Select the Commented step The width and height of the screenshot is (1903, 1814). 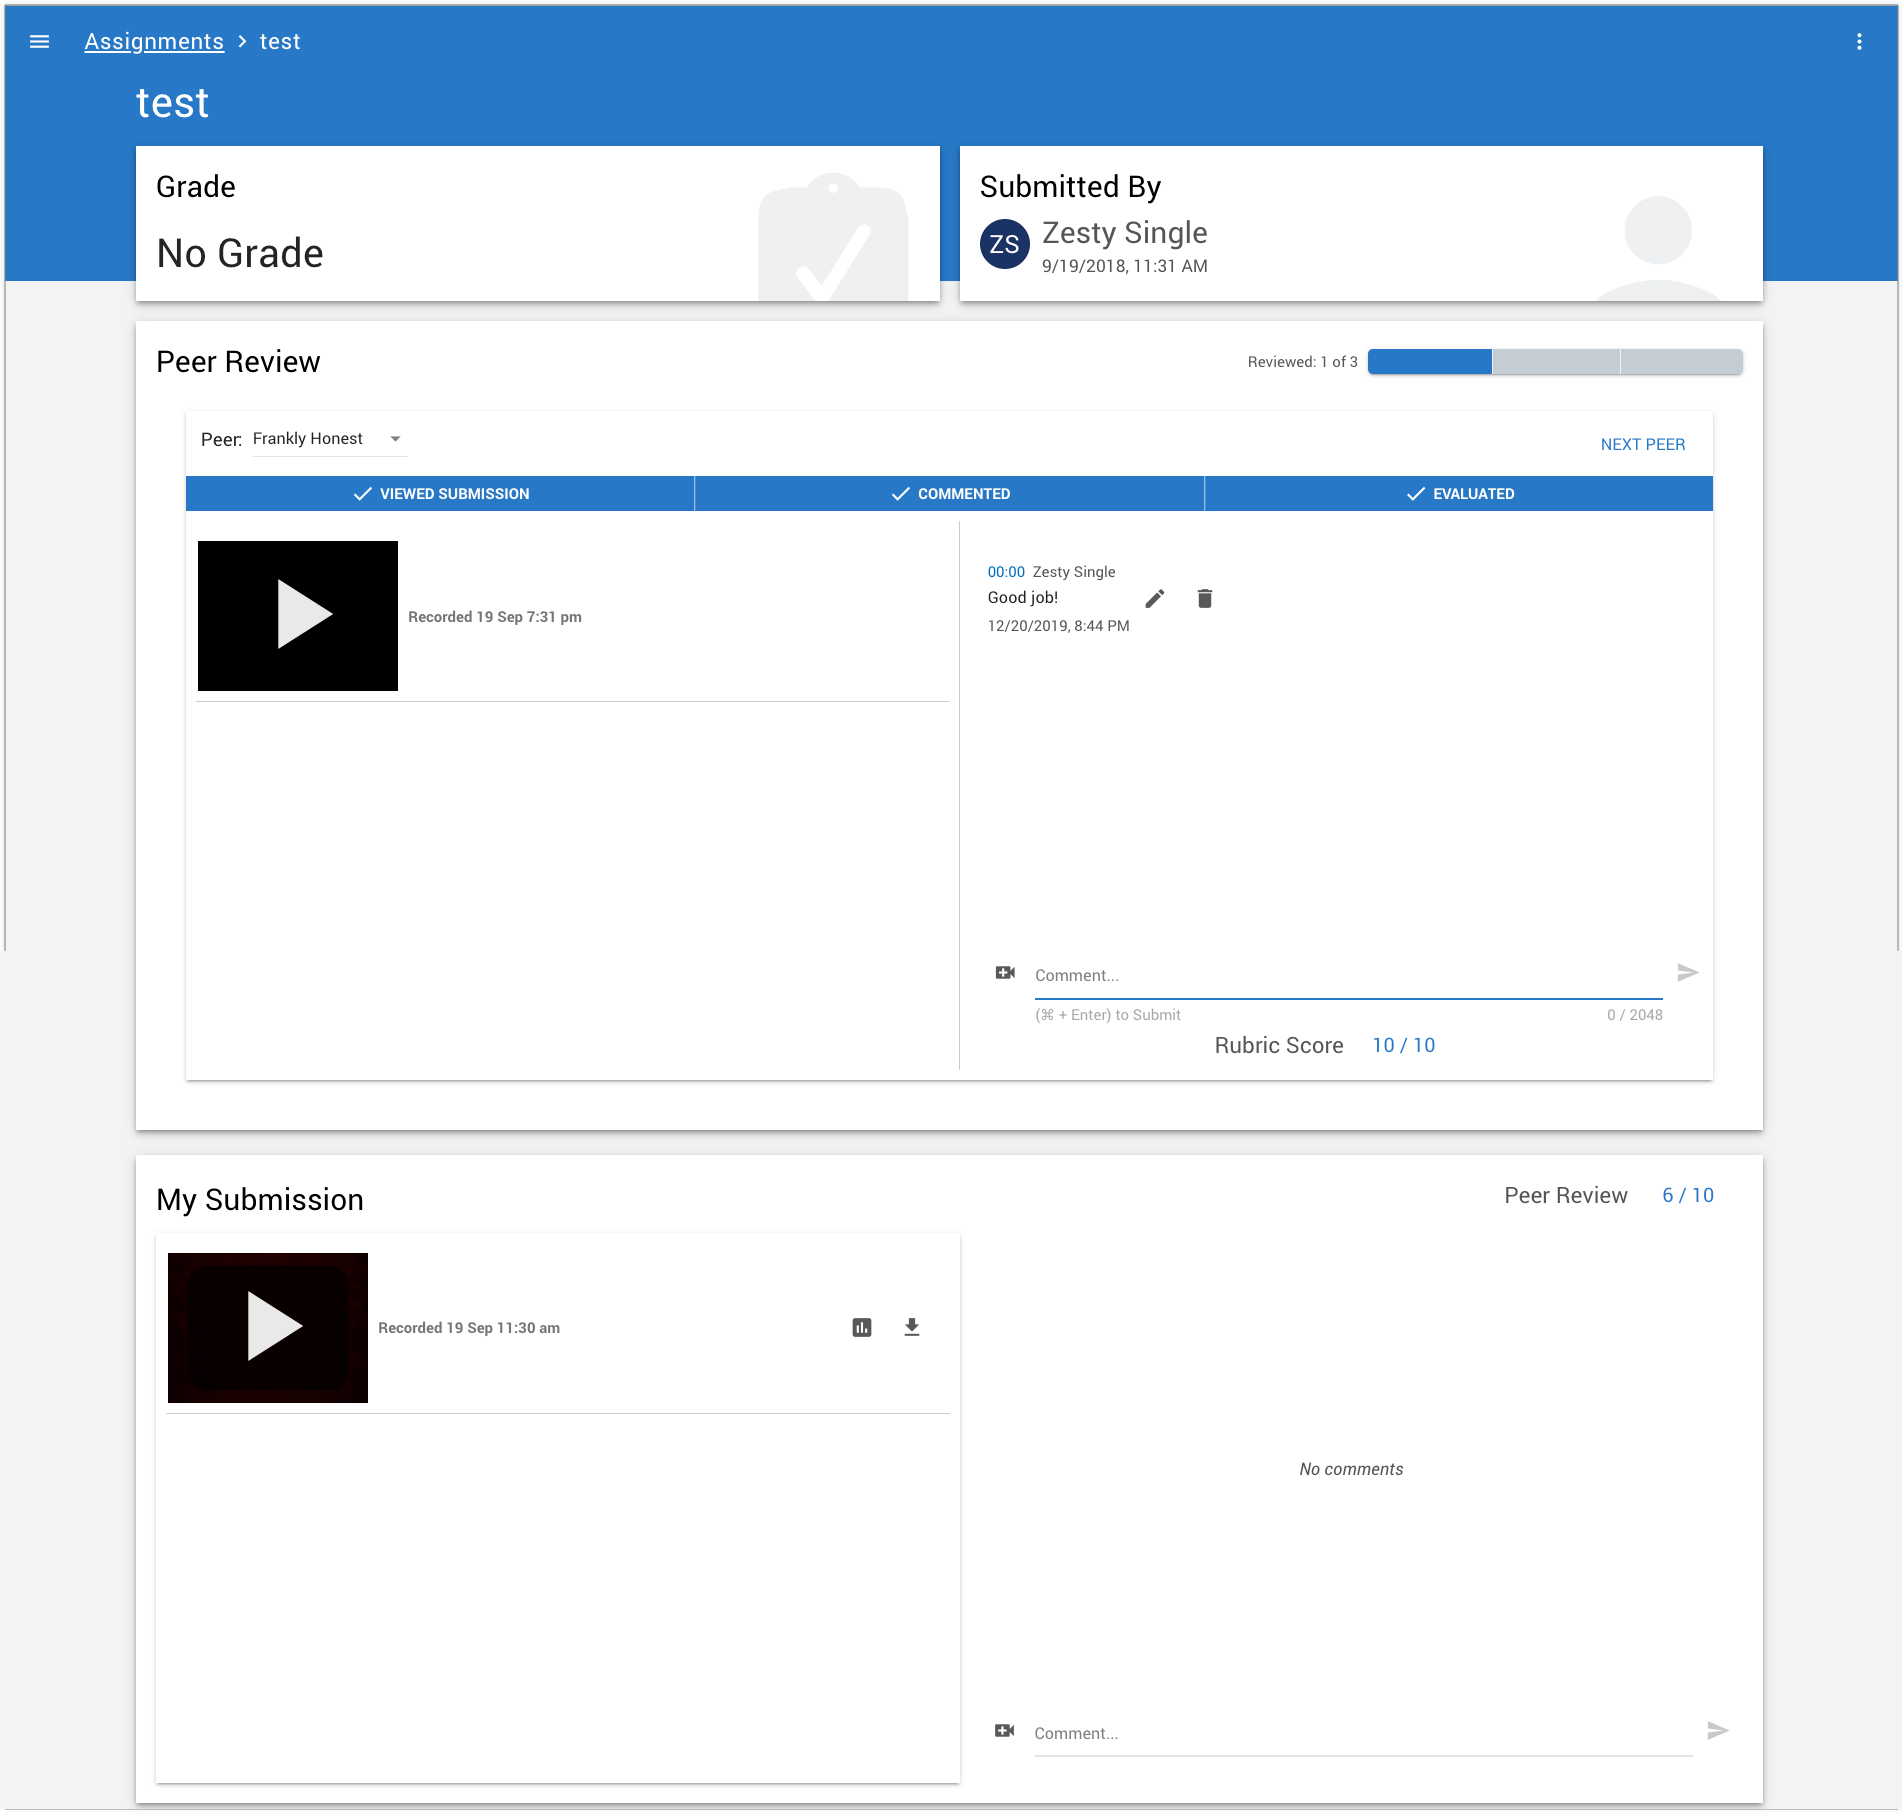[949, 494]
